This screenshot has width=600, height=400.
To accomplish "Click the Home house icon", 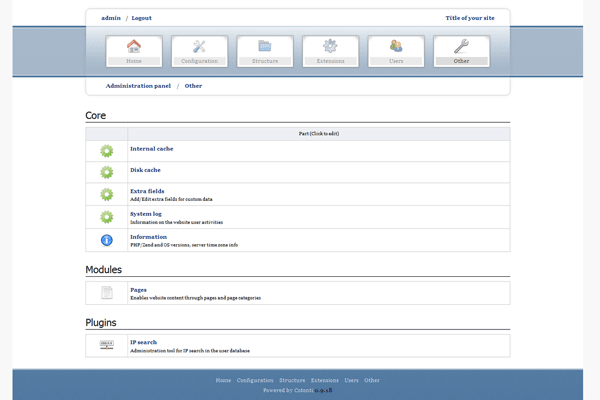I will point(134,46).
